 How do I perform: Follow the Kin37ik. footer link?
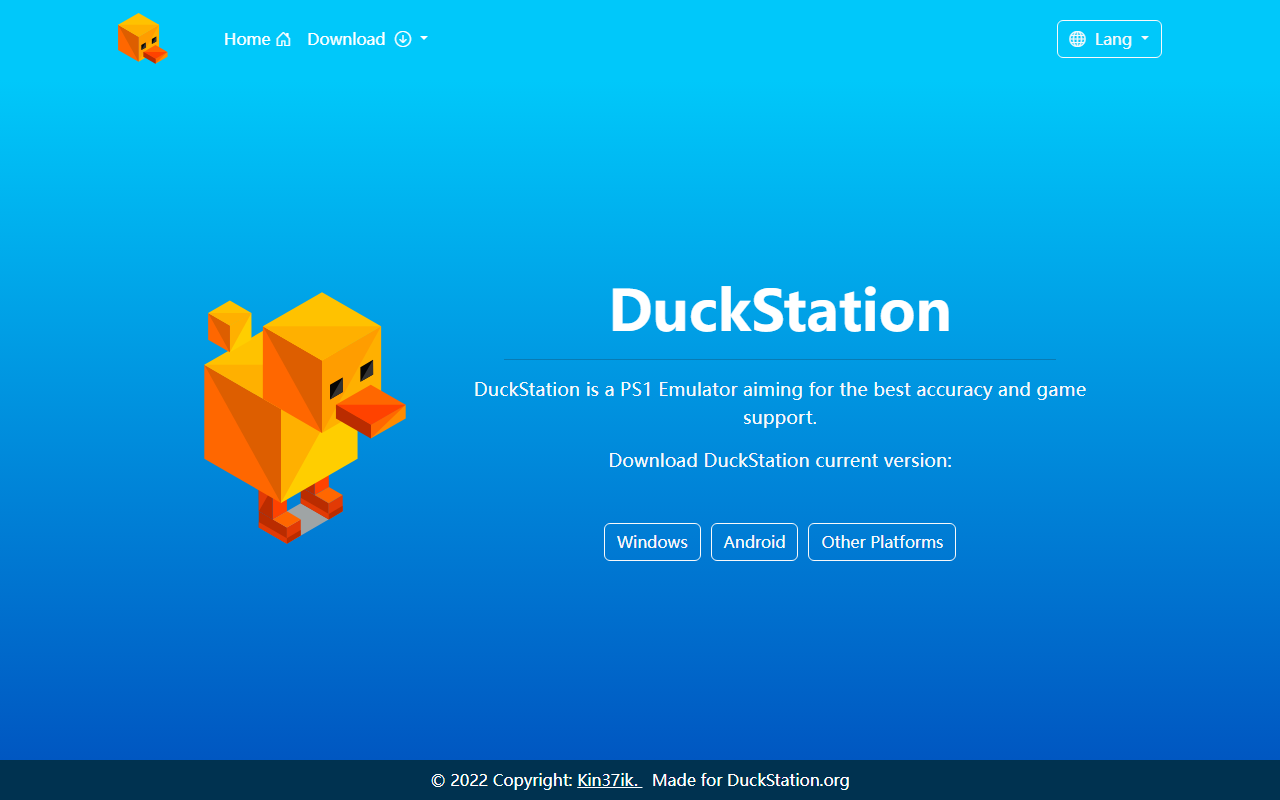point(609,780)
